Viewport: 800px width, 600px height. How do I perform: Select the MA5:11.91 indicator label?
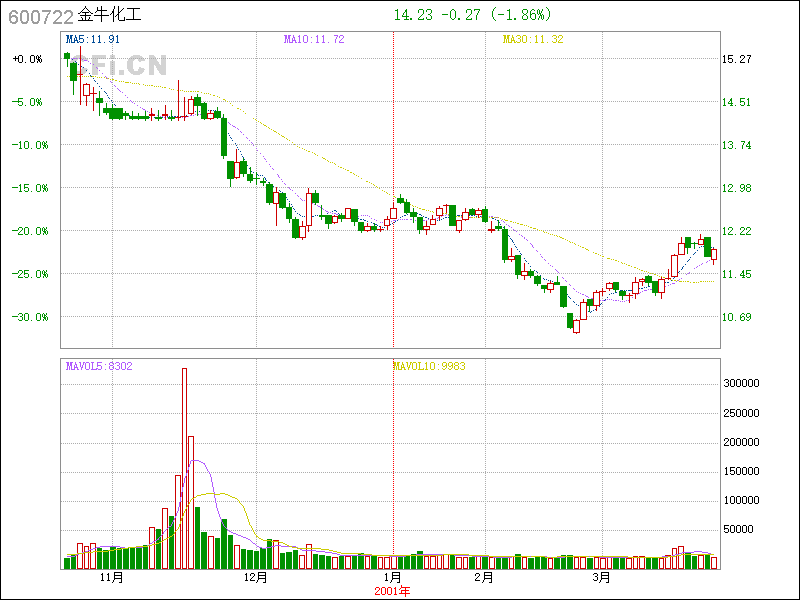(x=93, y=40)
